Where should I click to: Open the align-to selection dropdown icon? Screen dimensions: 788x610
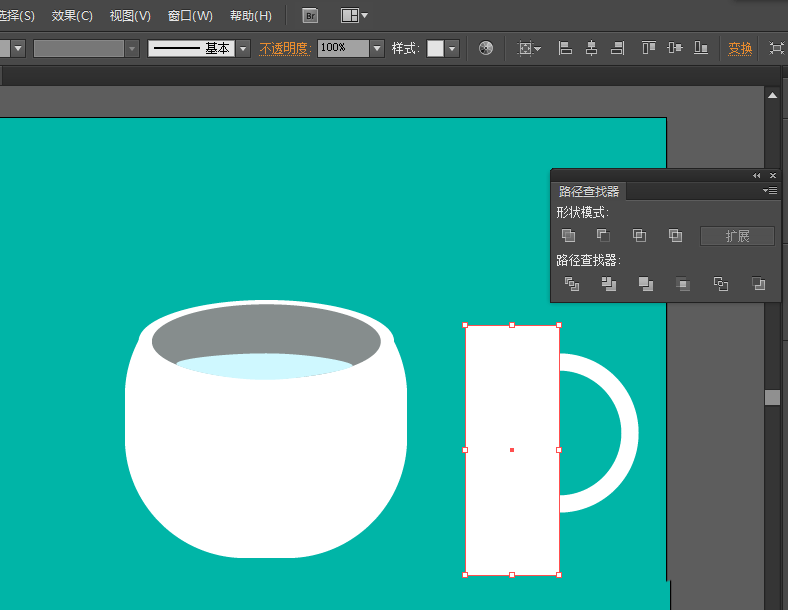pos(529,48)
